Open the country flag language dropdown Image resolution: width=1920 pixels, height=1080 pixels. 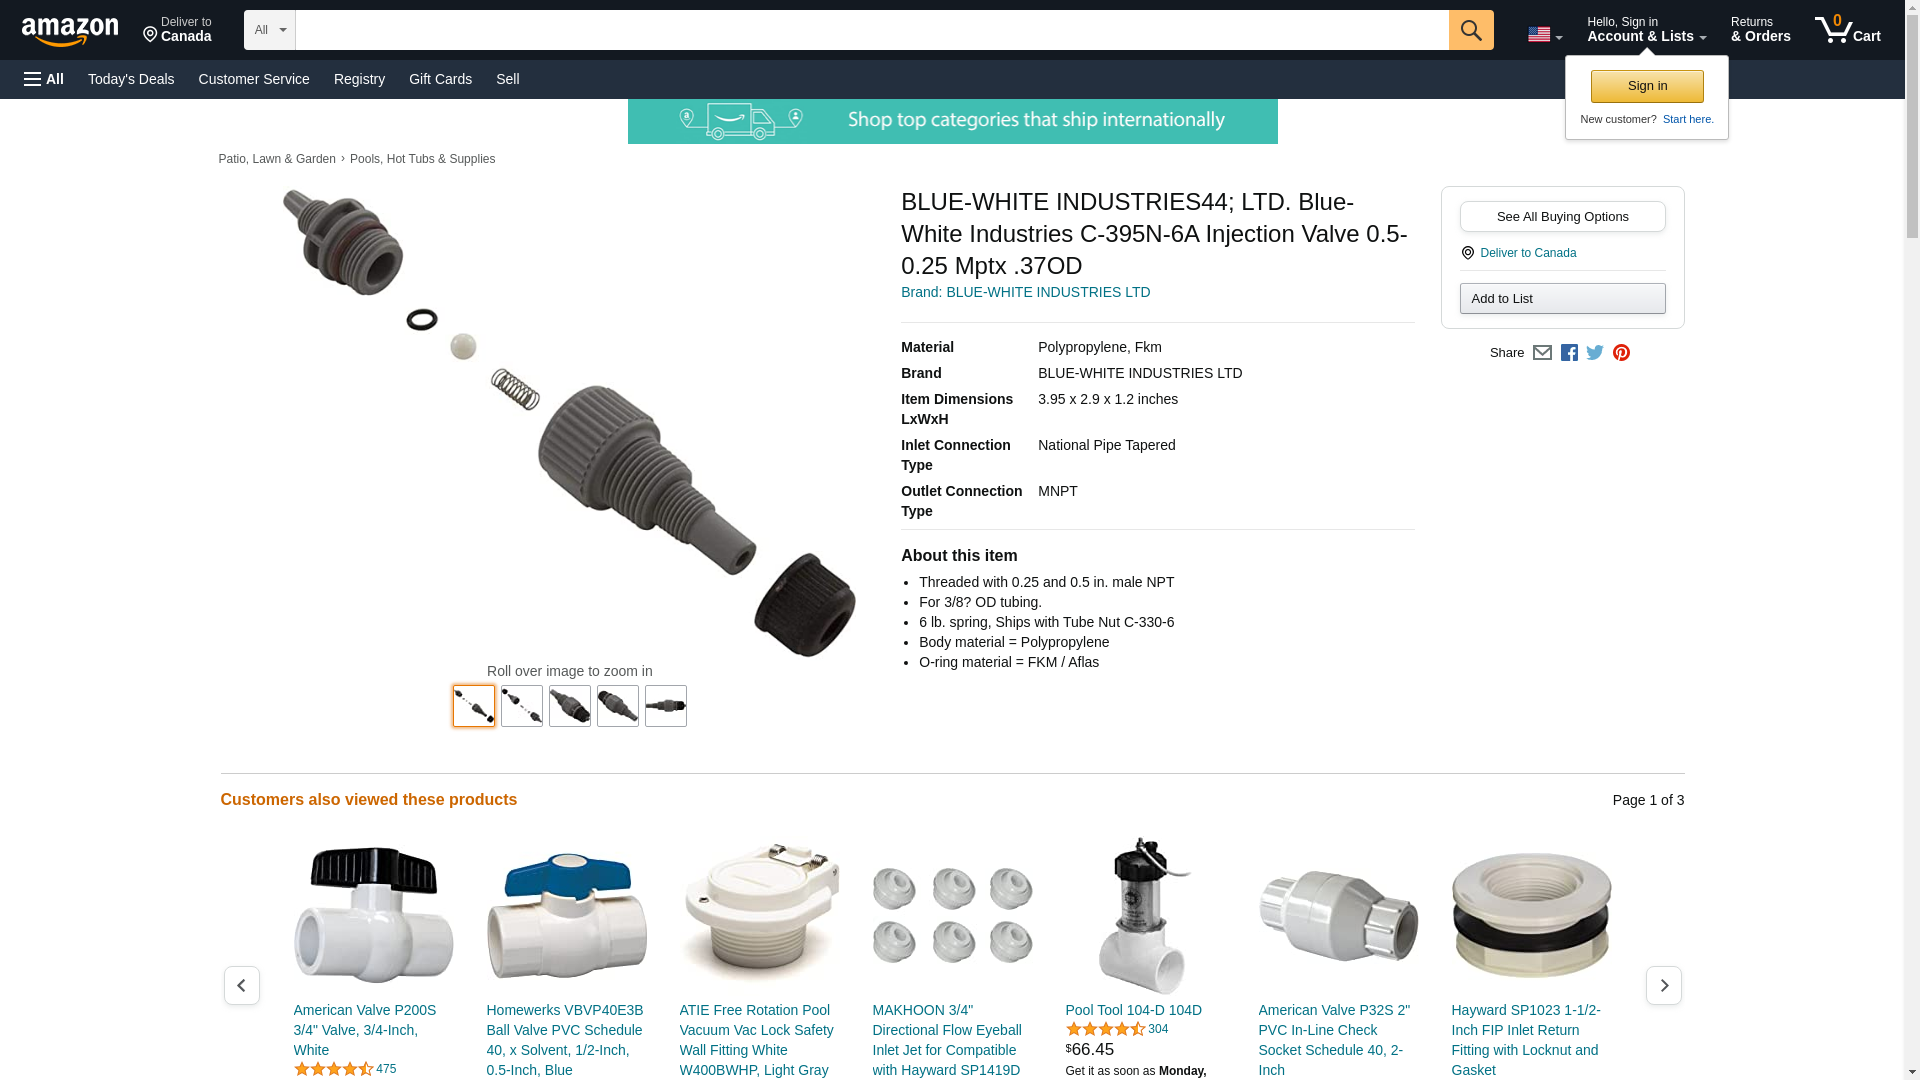[x=1545, y=34]
